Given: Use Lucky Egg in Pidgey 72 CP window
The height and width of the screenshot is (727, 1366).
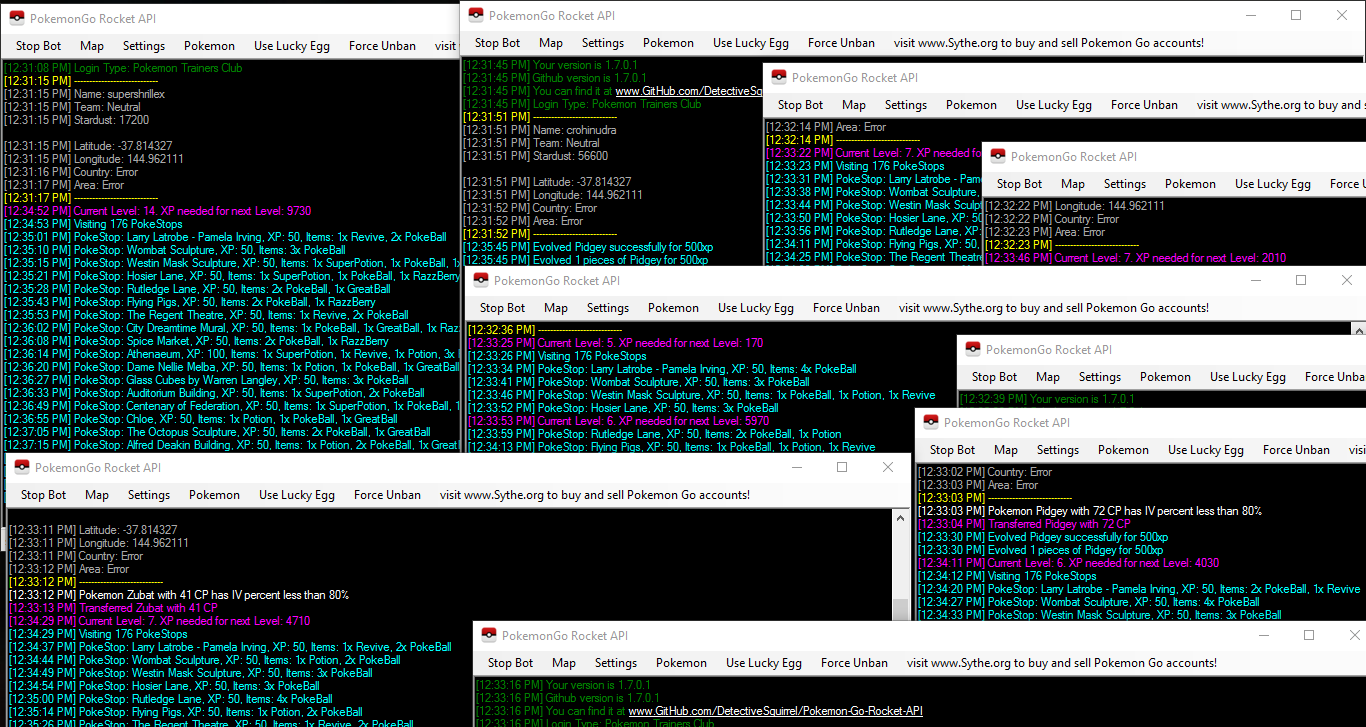Looking at the screenshot, I should coord(1206,450).
